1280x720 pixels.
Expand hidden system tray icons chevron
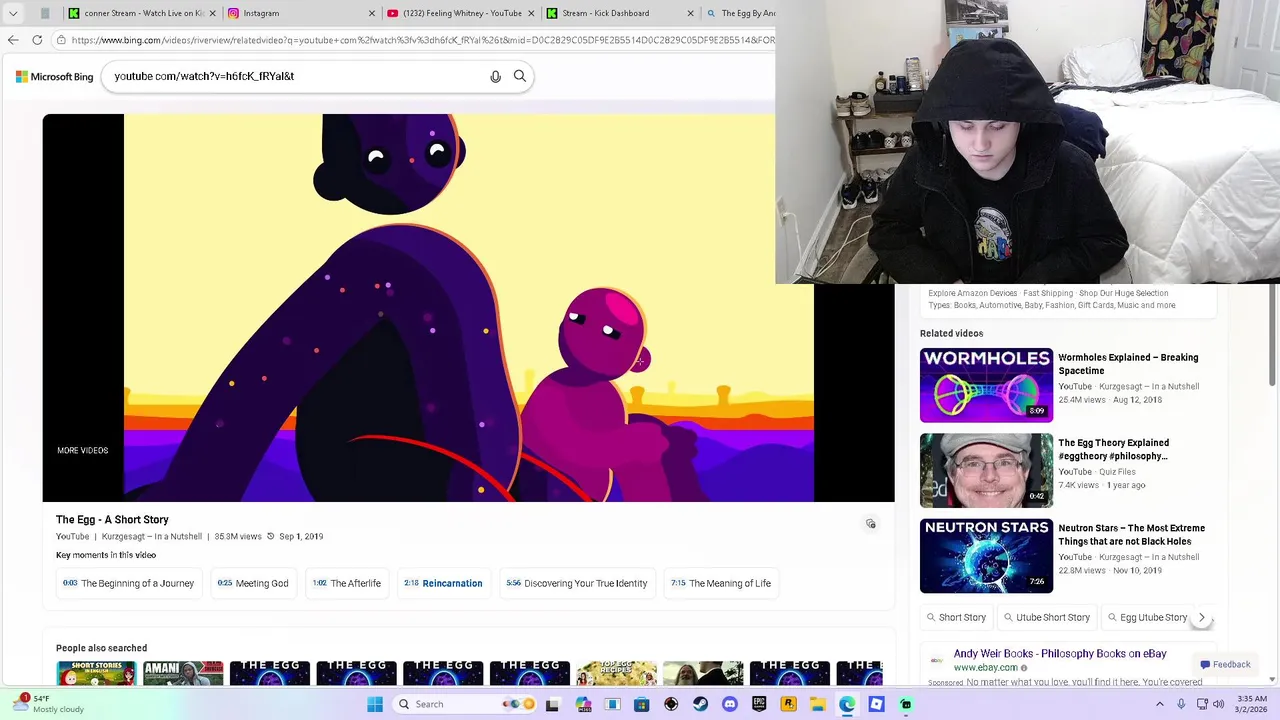[x=1160, y=704]
